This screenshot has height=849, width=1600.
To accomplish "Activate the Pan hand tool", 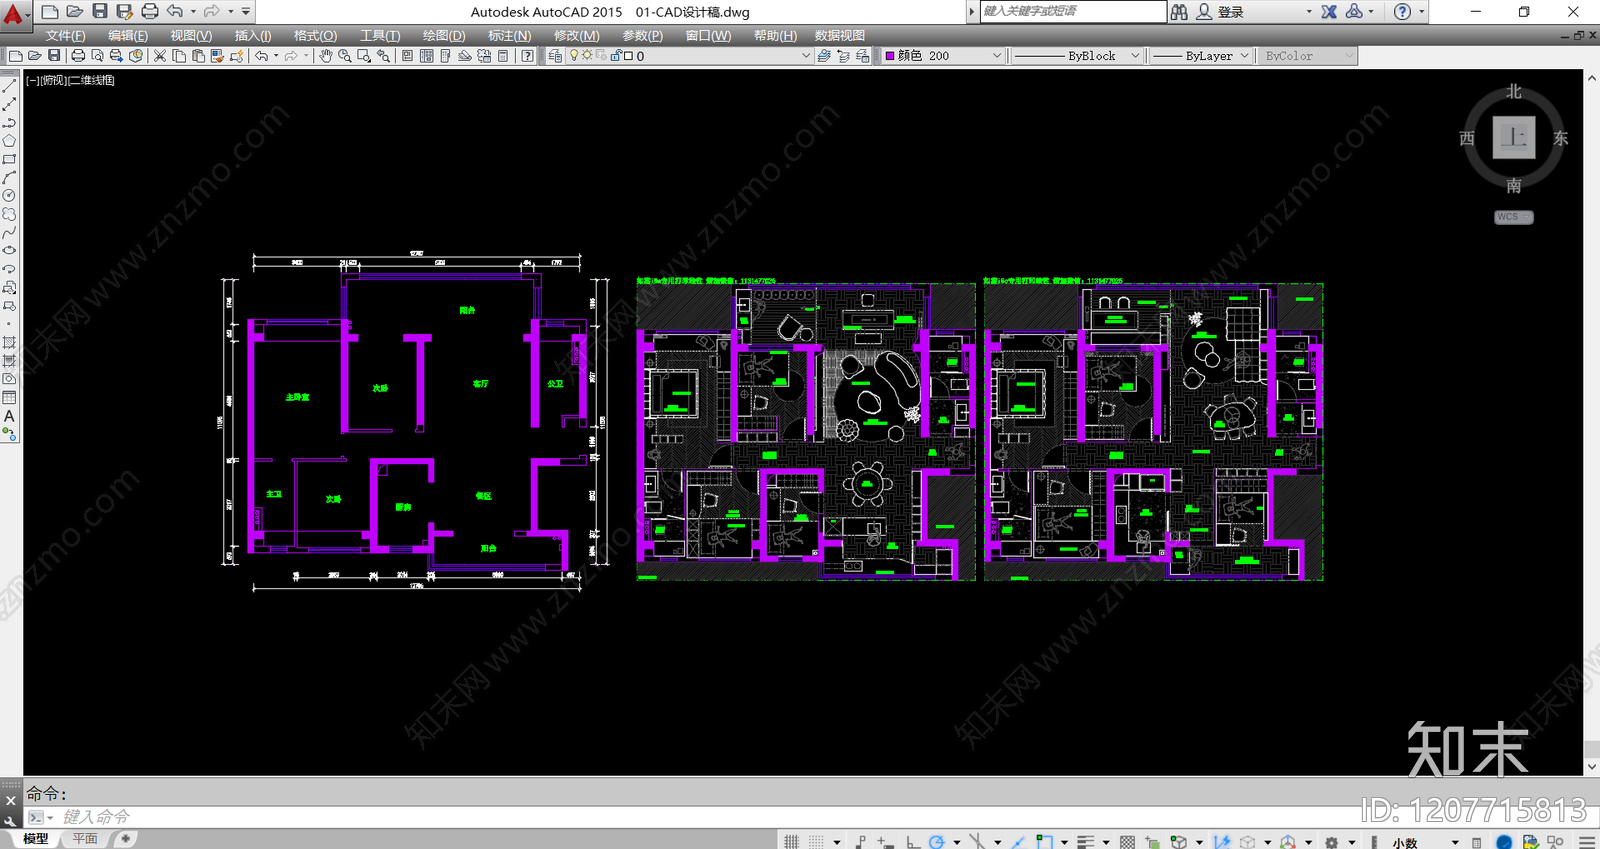I will 325,56.
